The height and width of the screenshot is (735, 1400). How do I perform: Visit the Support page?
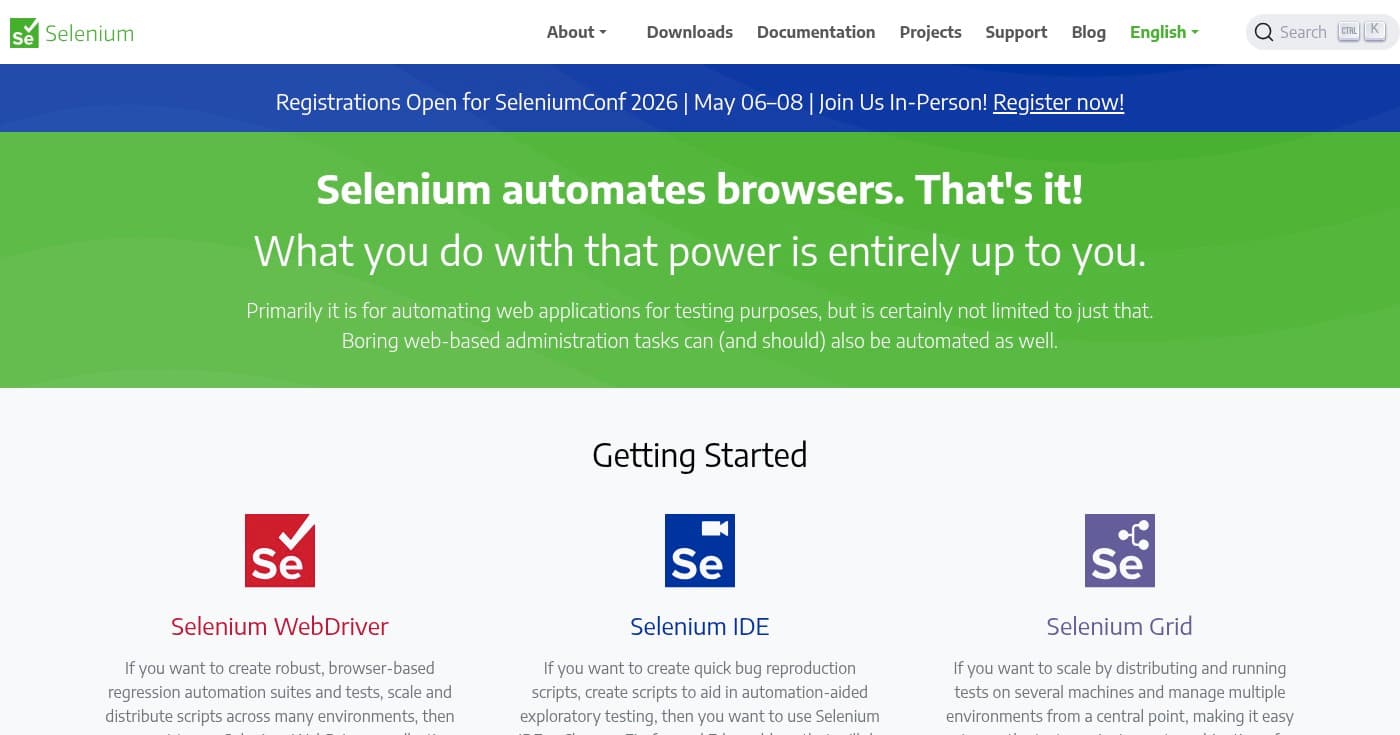pos(1016,32)
